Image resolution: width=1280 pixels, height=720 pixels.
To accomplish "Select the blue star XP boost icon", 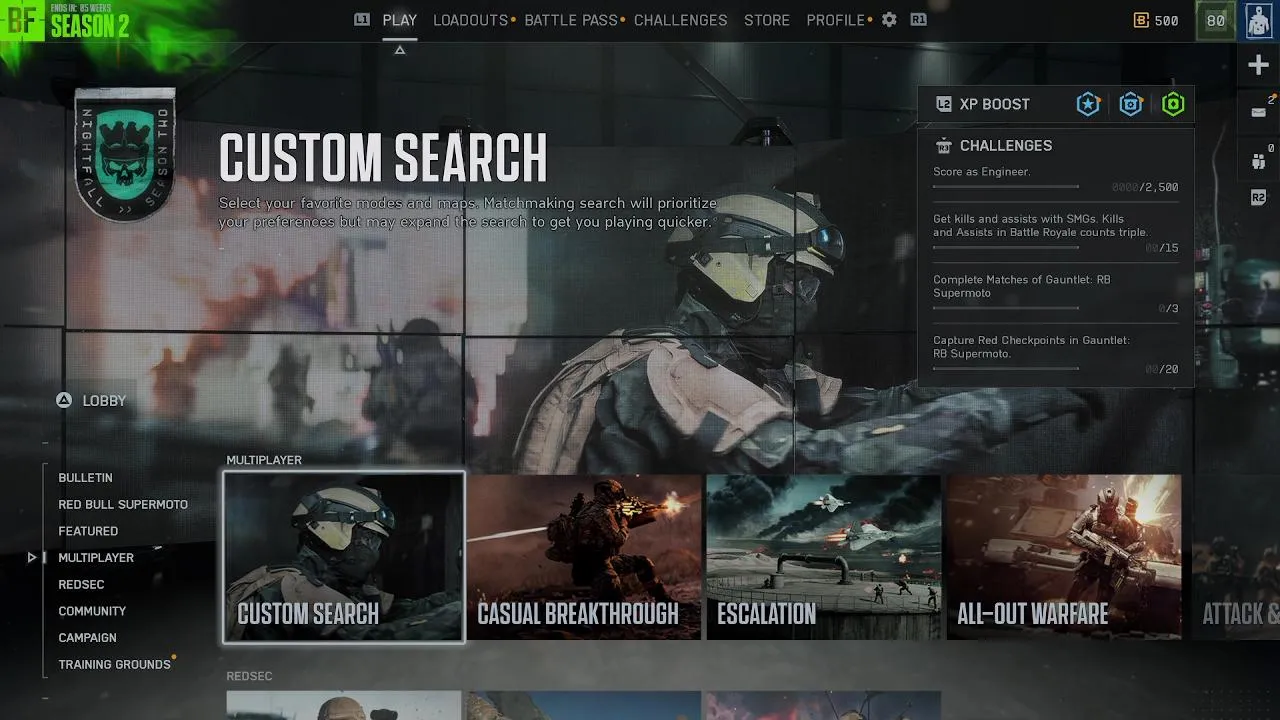I will 1088,104.
